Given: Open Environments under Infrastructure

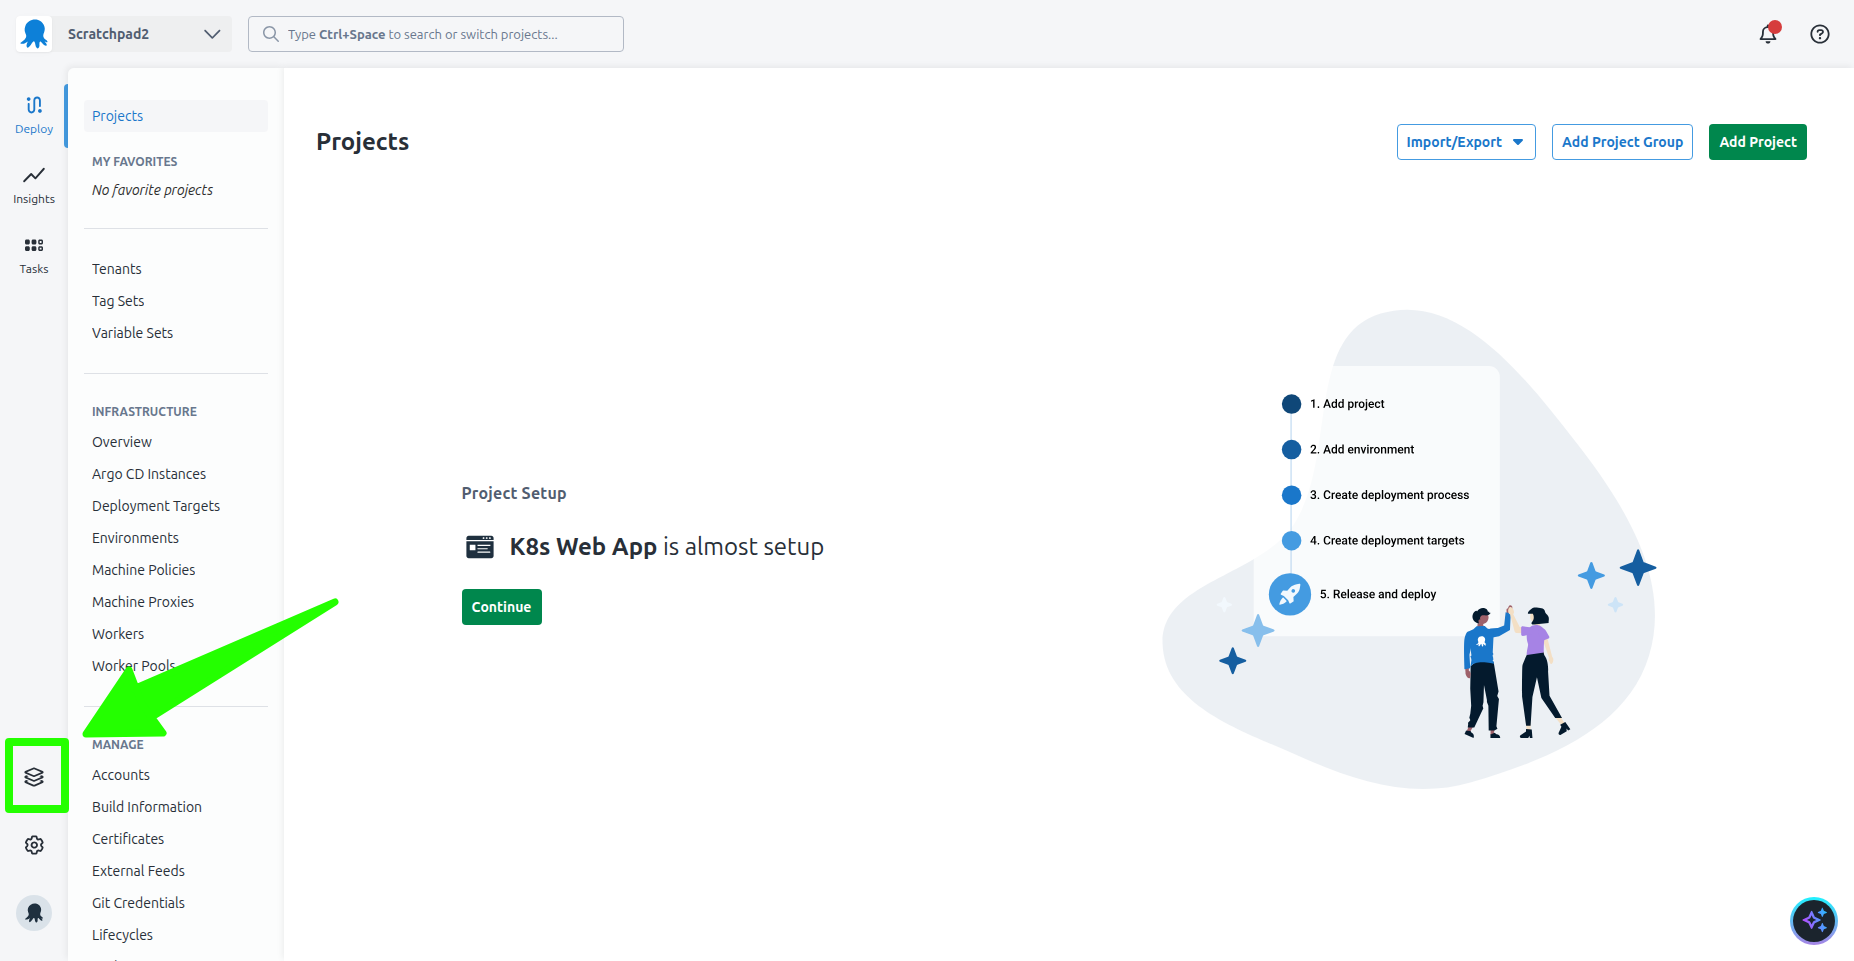Looking at the screenshot, I should (135, 538).
